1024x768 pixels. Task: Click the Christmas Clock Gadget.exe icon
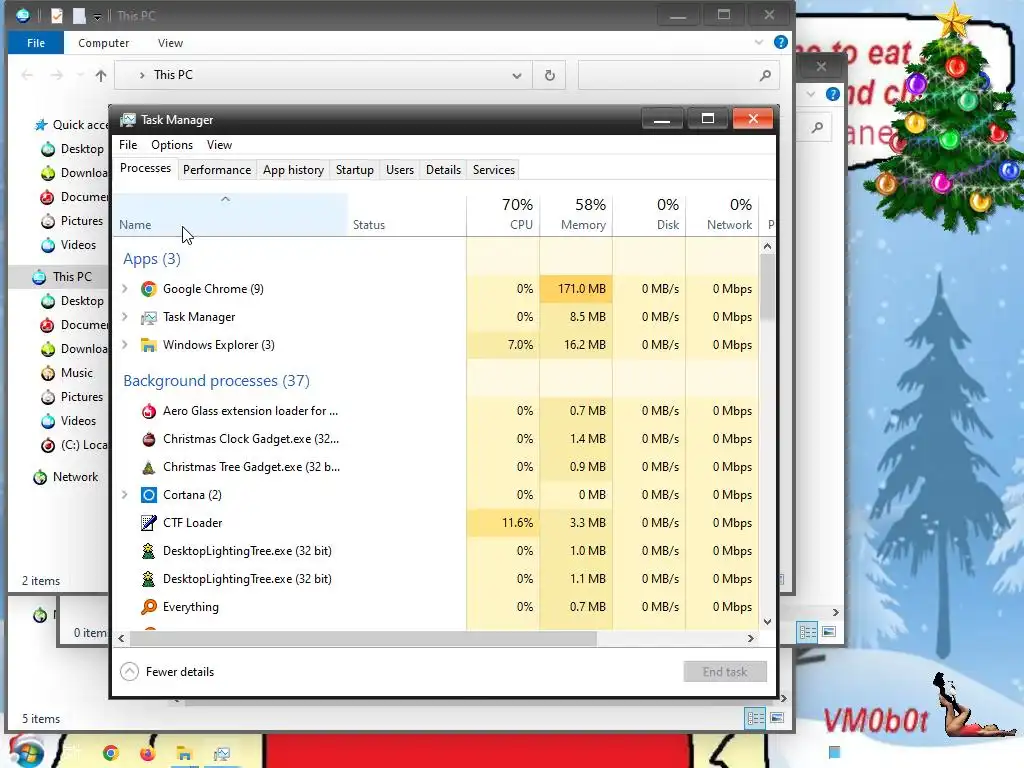tap(149, 439)
